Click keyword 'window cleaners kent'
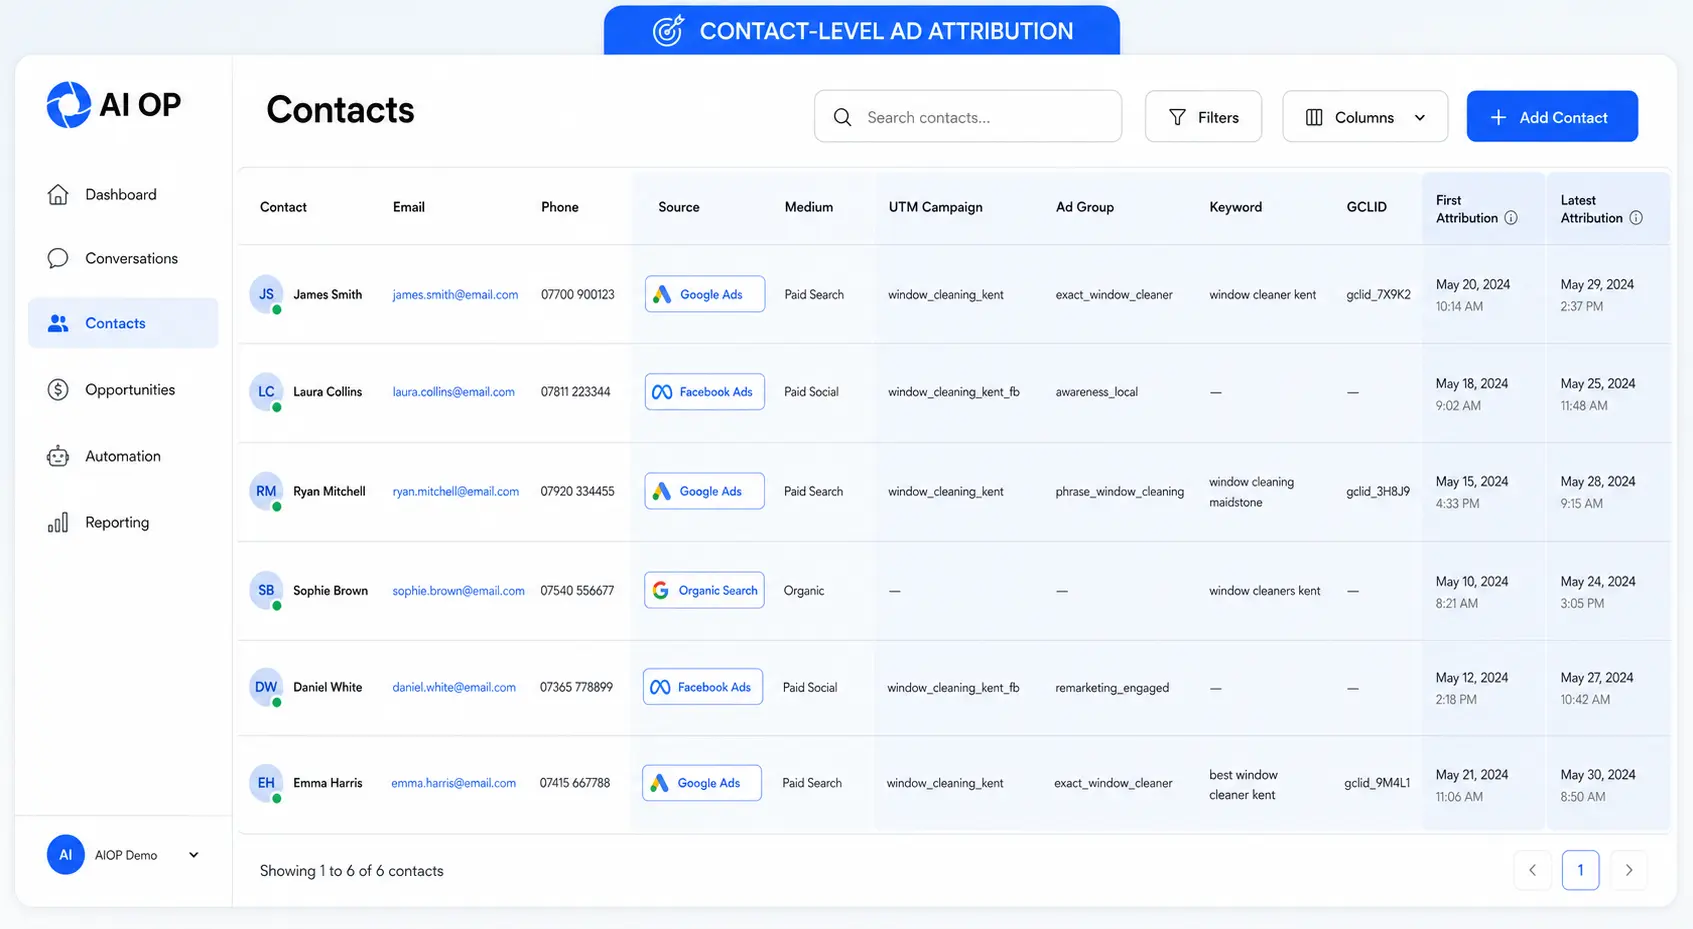This screenshot has height=929, width=1693. 1265,591
